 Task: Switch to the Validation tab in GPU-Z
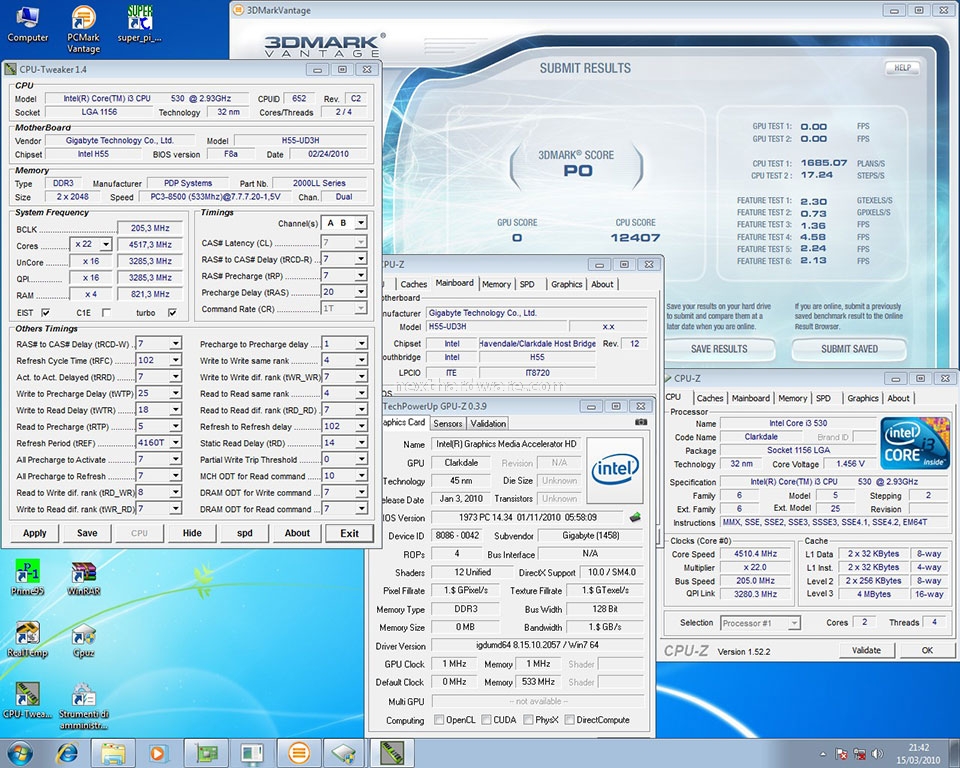[x=488, y=423]
